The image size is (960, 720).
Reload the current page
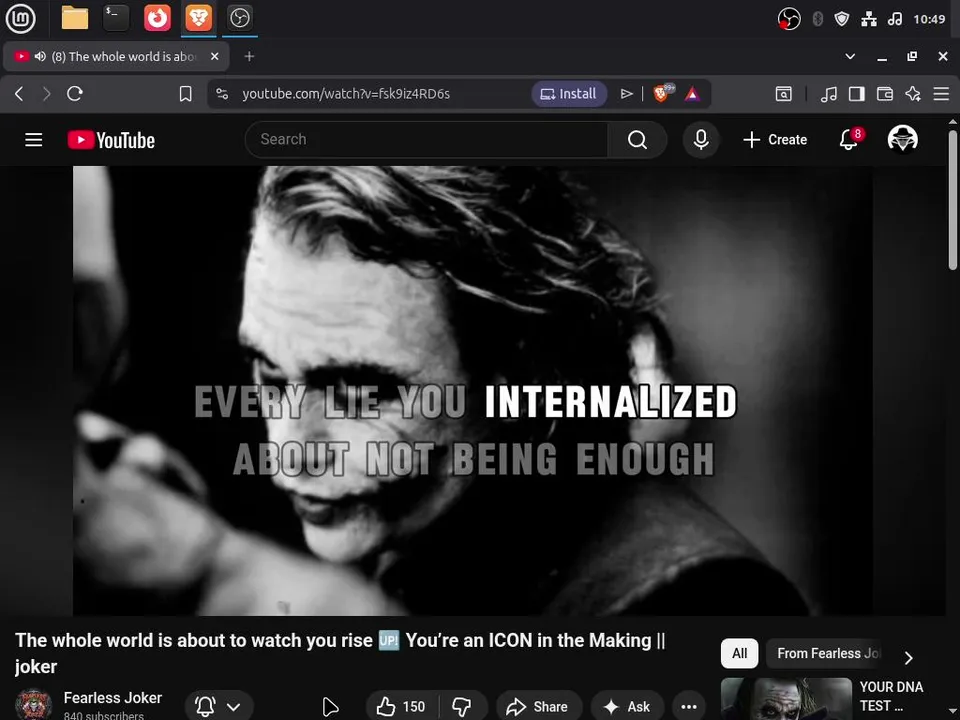(75, 94)
